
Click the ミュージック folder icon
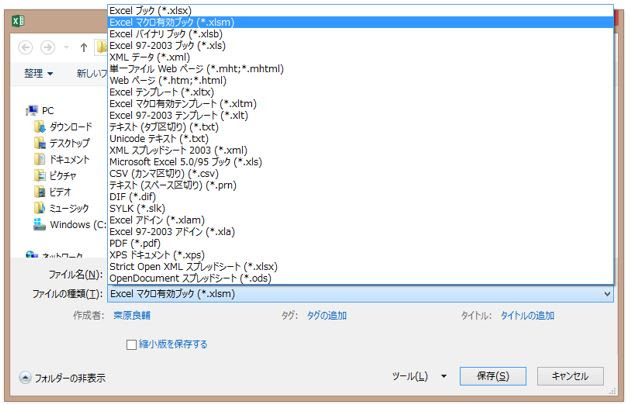point(40,208)
